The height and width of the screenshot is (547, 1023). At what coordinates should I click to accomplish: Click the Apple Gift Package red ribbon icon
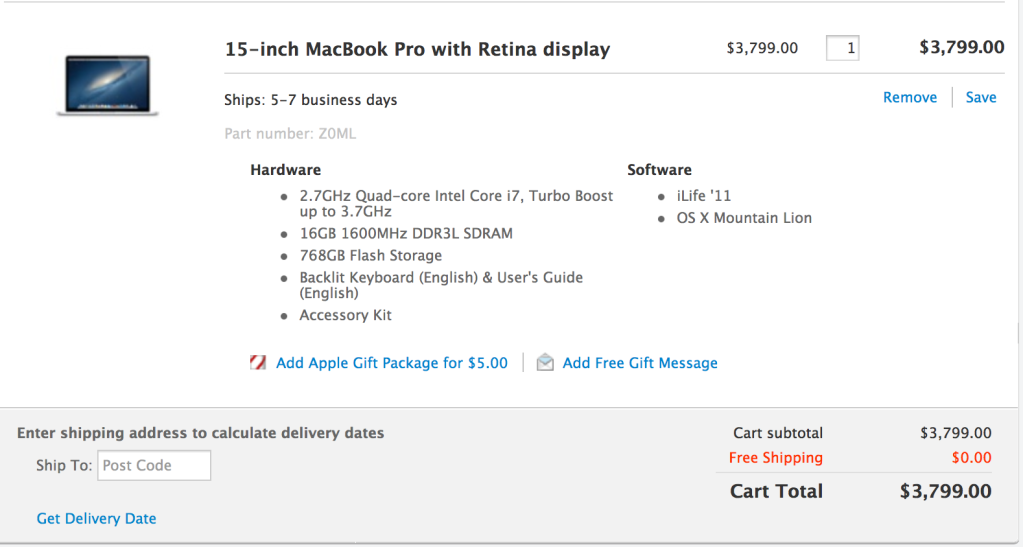258,363
